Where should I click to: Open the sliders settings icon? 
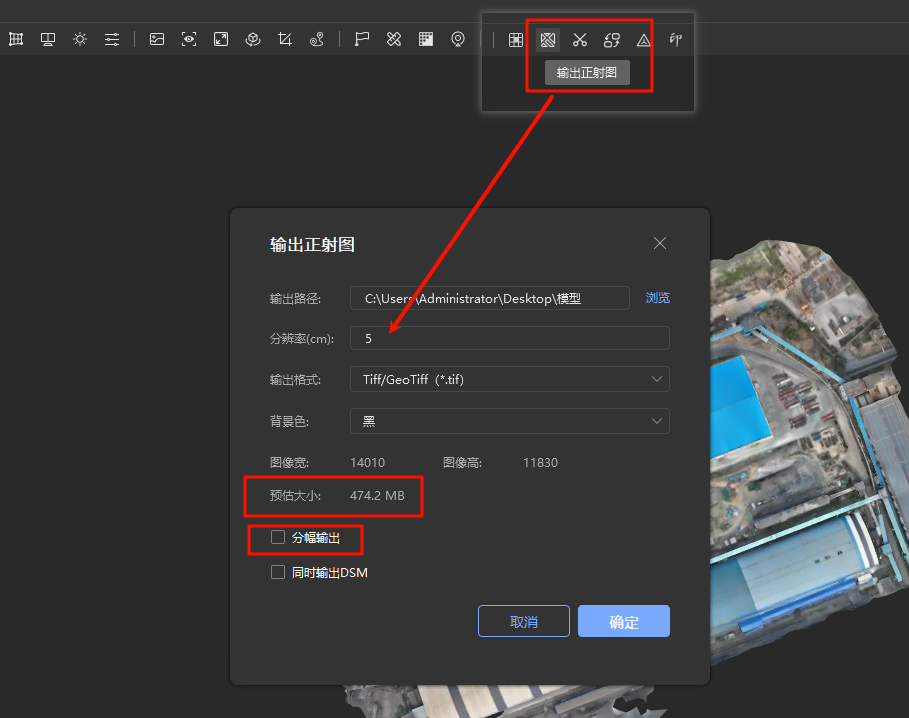112,39
